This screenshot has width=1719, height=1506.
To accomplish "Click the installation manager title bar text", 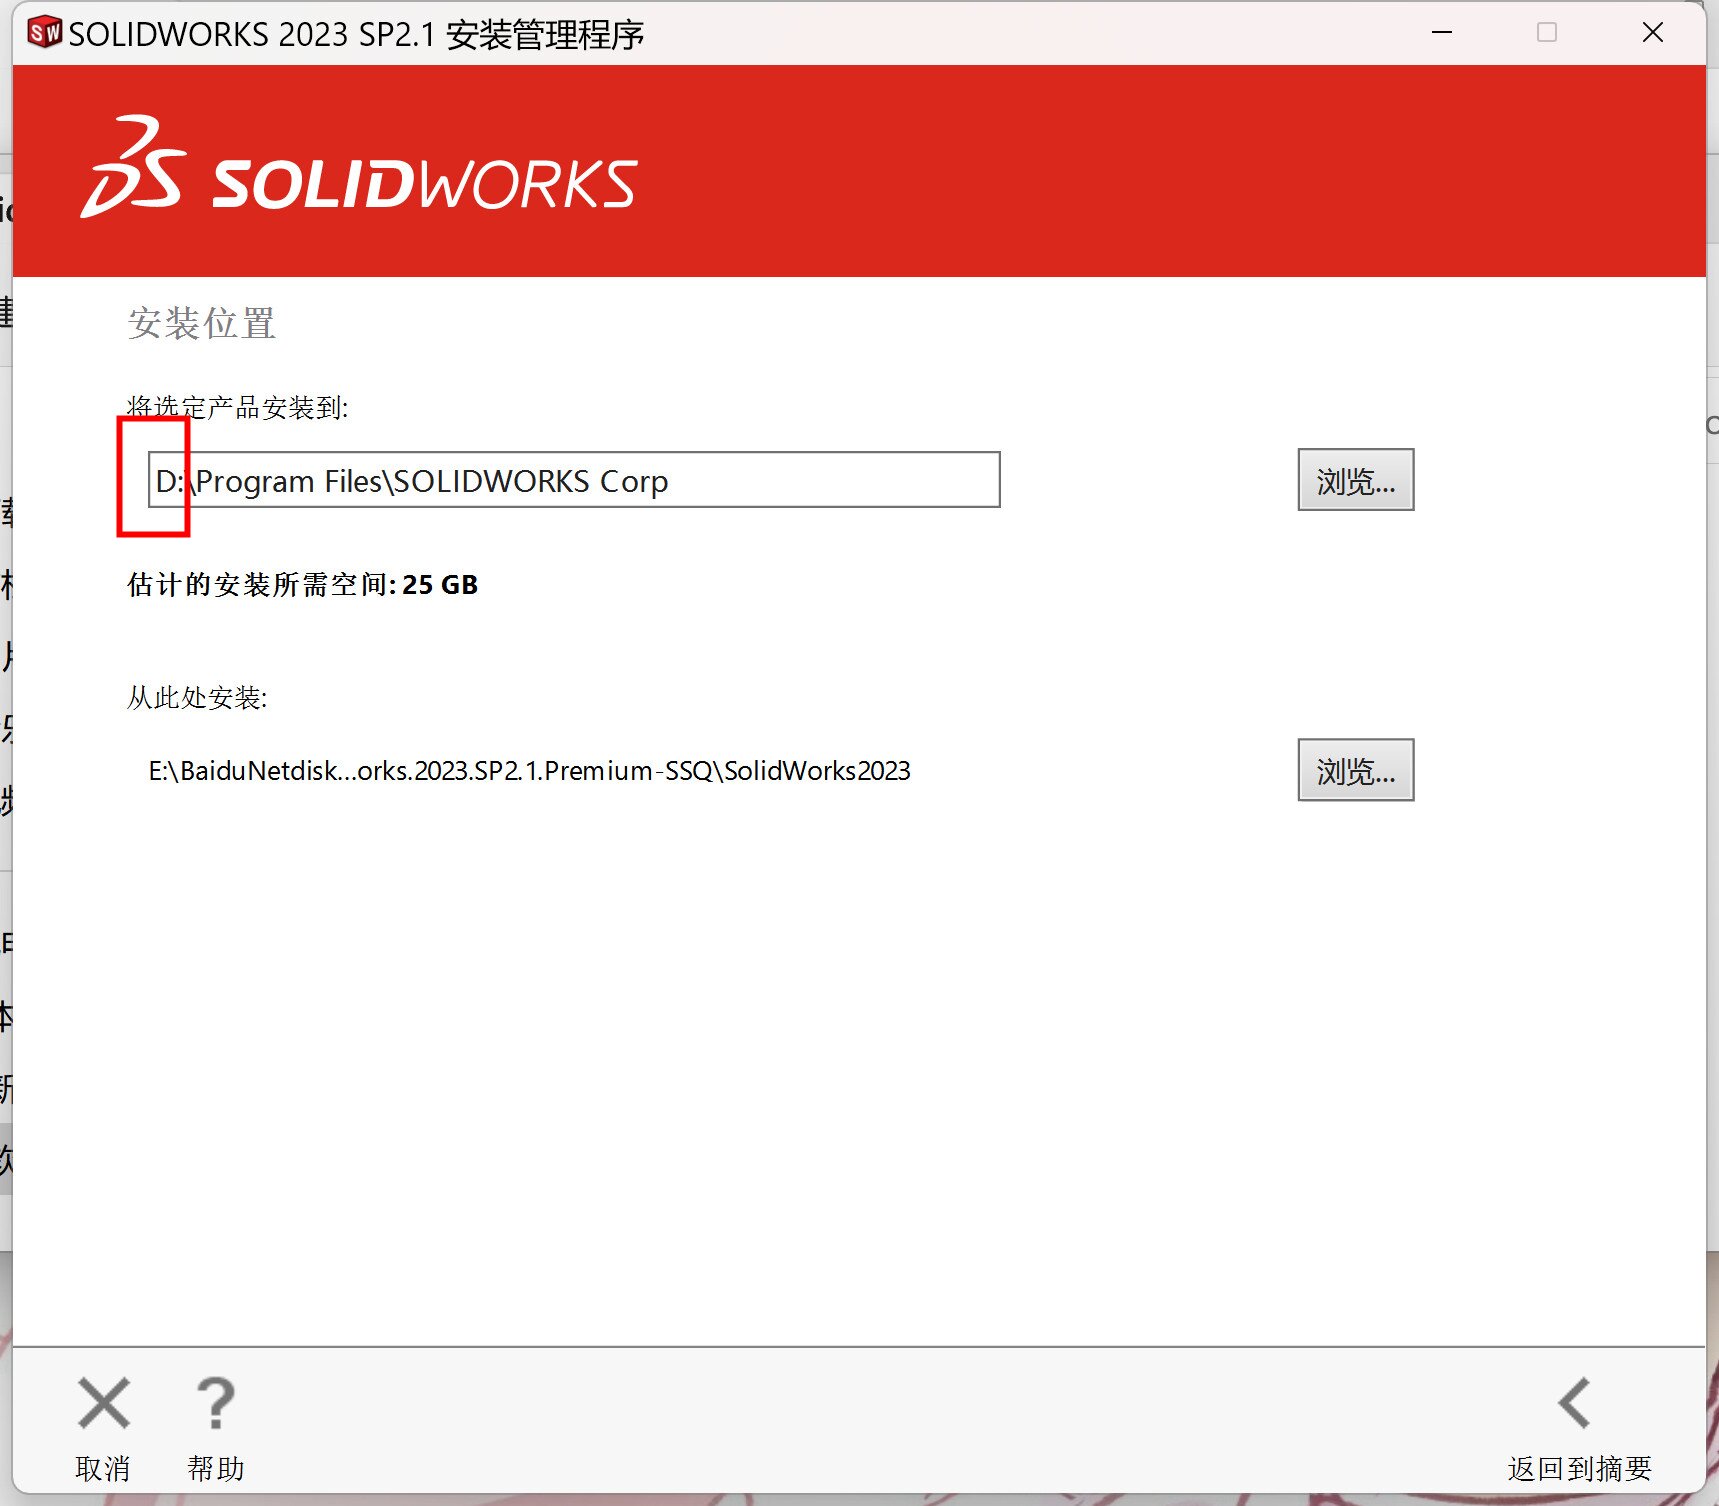I will pyautogui.click(x=356, y=35).
